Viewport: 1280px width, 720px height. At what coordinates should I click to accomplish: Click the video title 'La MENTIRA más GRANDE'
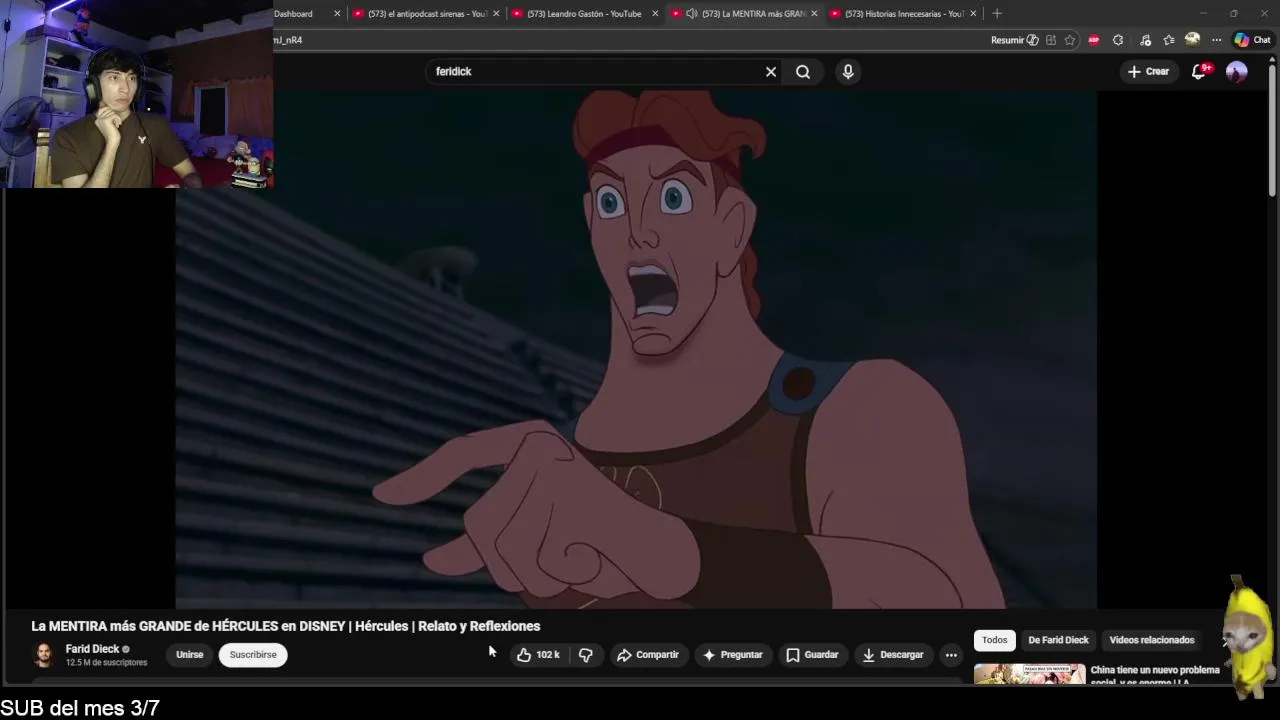286,626
